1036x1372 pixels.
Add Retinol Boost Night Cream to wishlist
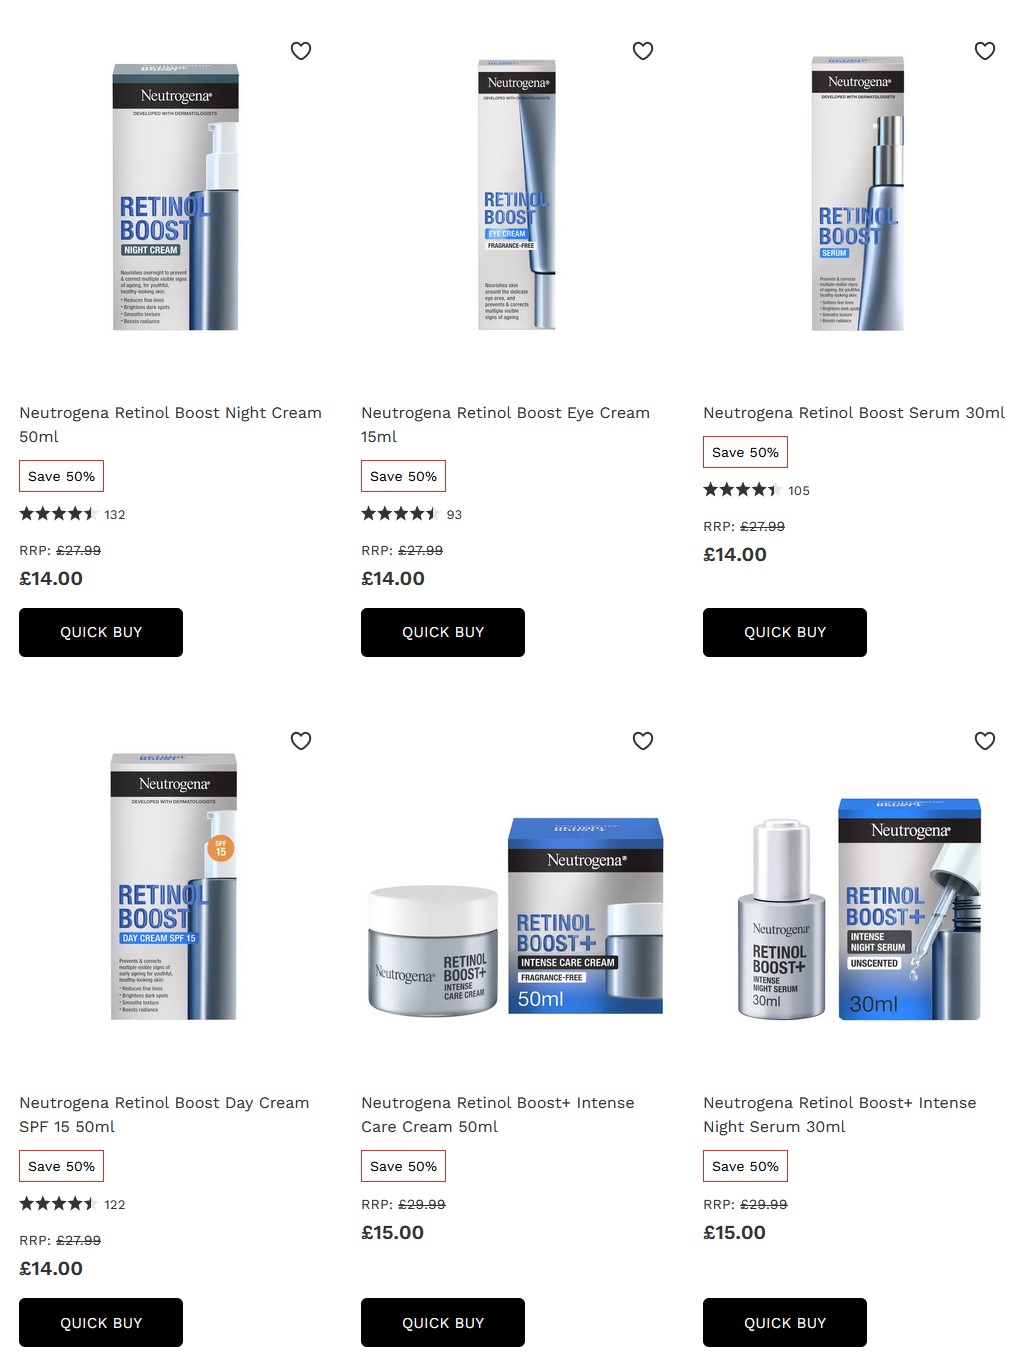301,51
